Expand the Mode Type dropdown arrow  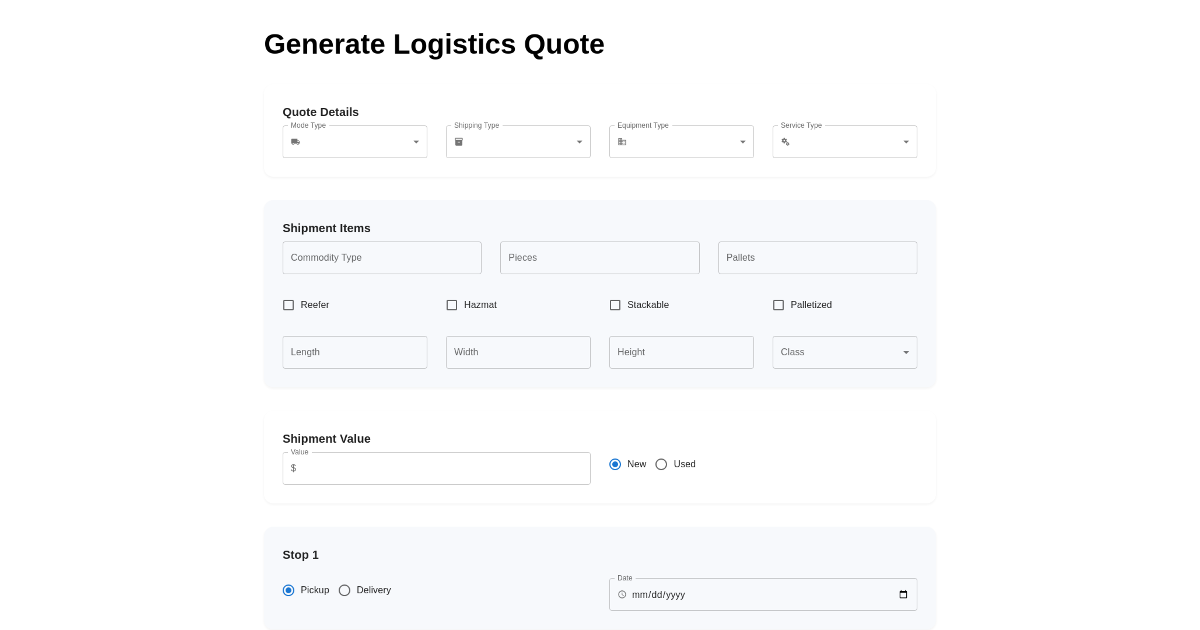(416, 142)
